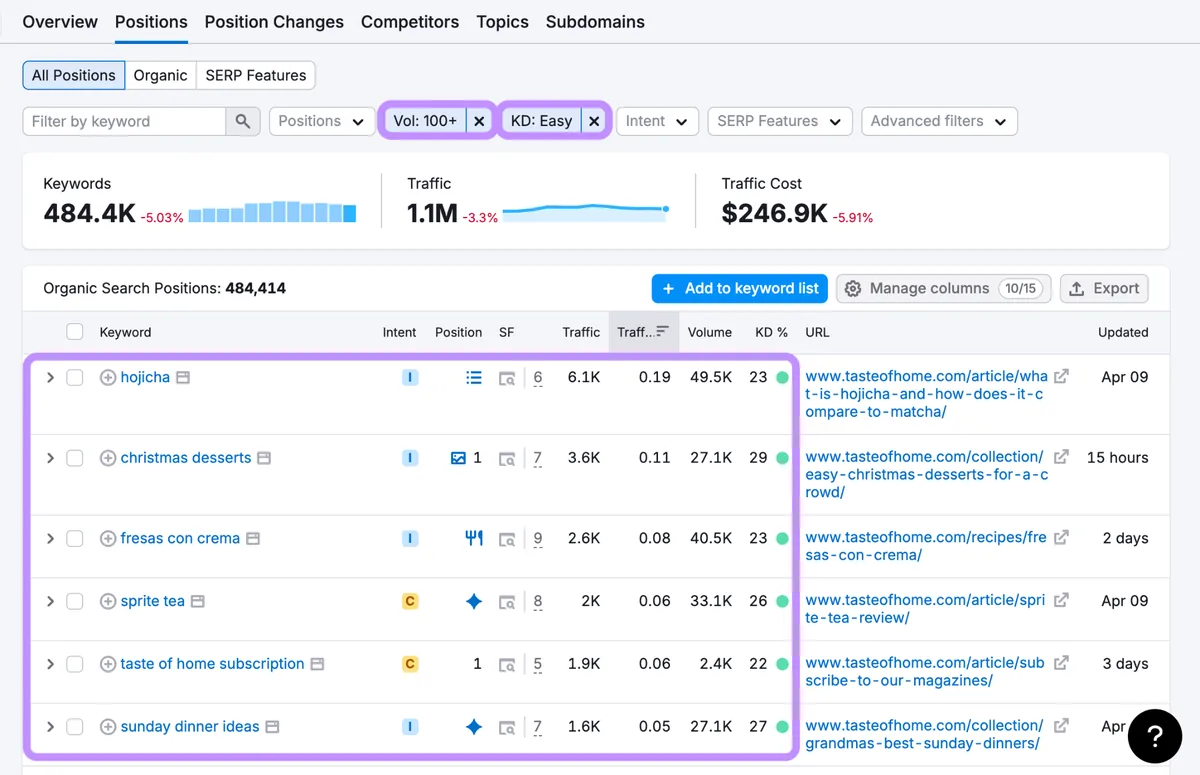This screenshot has width=1200, height=775.
Task: Select the SERP Features tab
Action: click(x=256, y=75)
